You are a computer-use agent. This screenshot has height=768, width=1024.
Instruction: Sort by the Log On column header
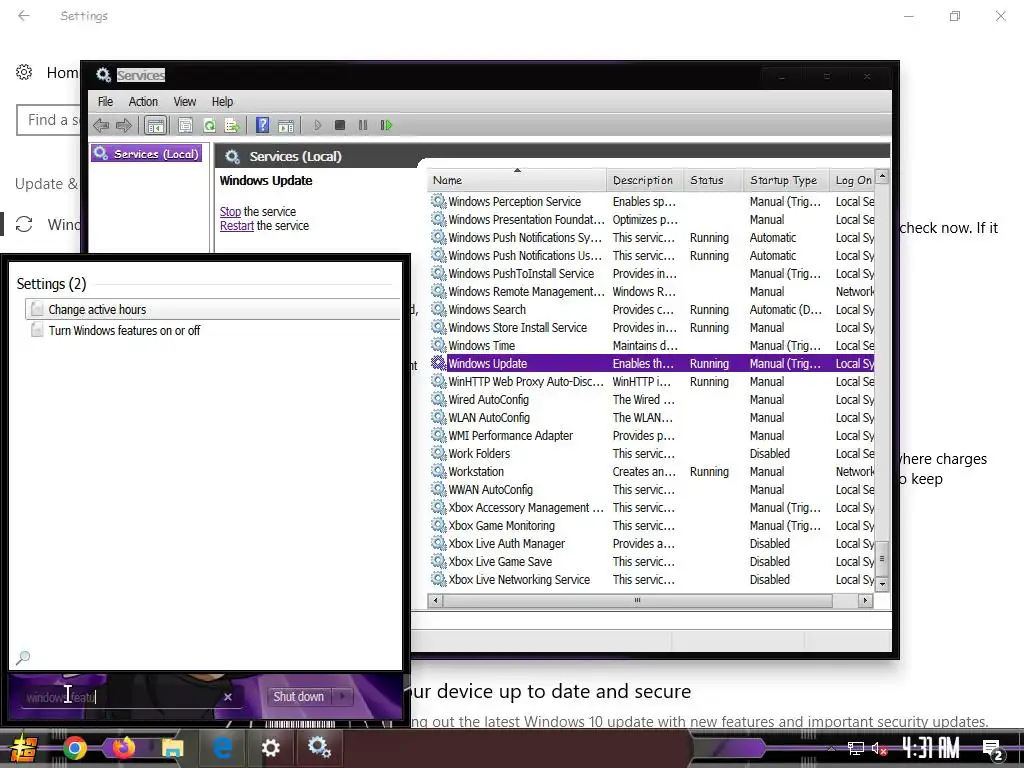(x=852, y=180)
